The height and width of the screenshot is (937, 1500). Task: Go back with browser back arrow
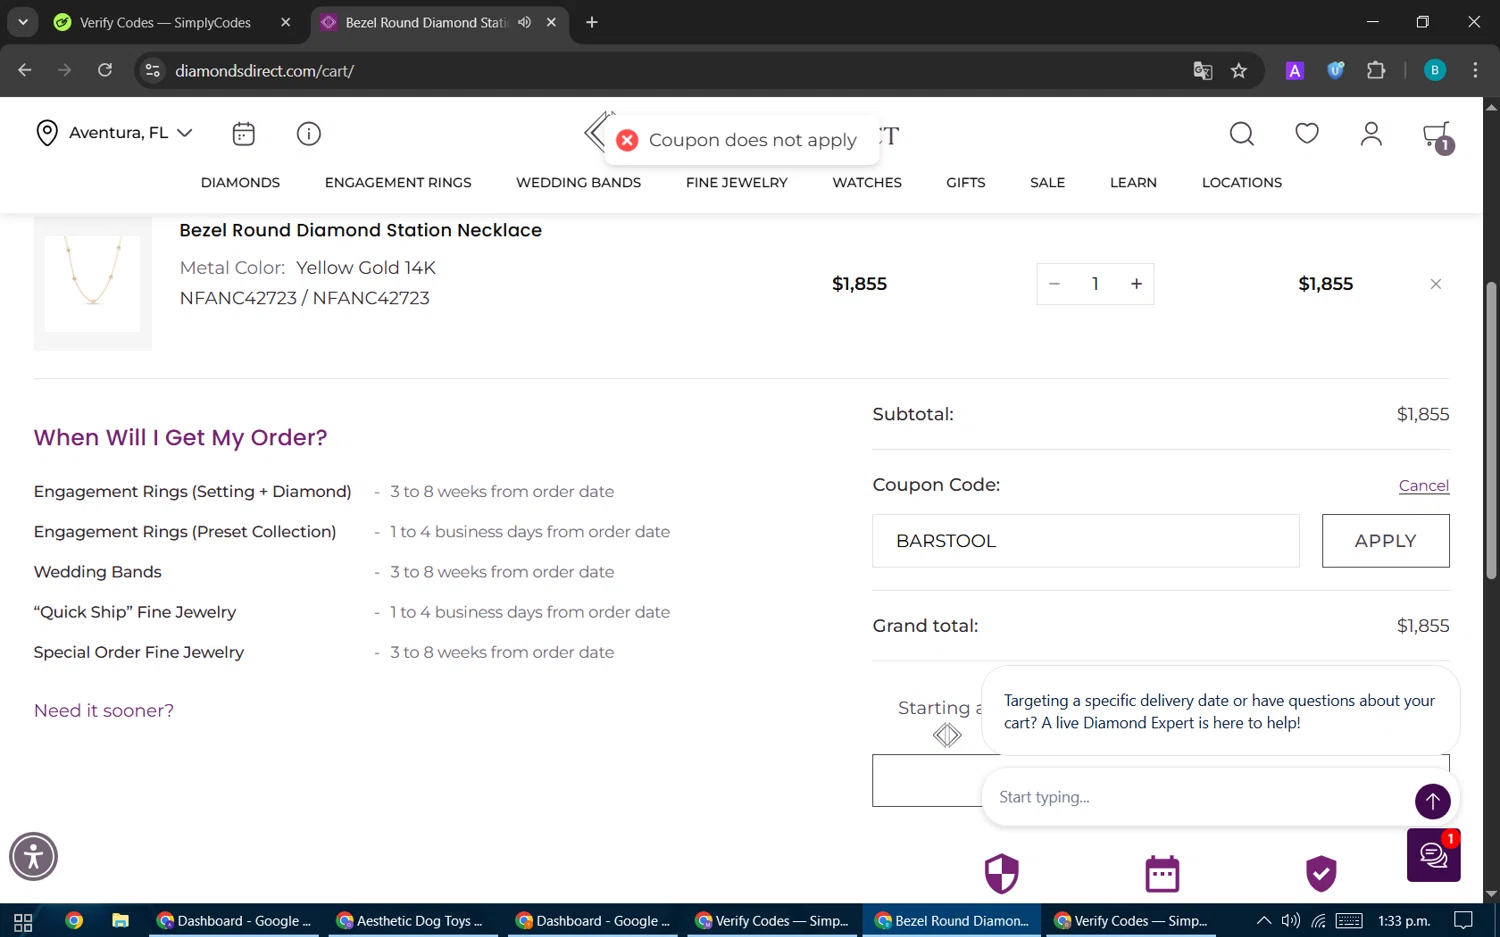point(25,70)
